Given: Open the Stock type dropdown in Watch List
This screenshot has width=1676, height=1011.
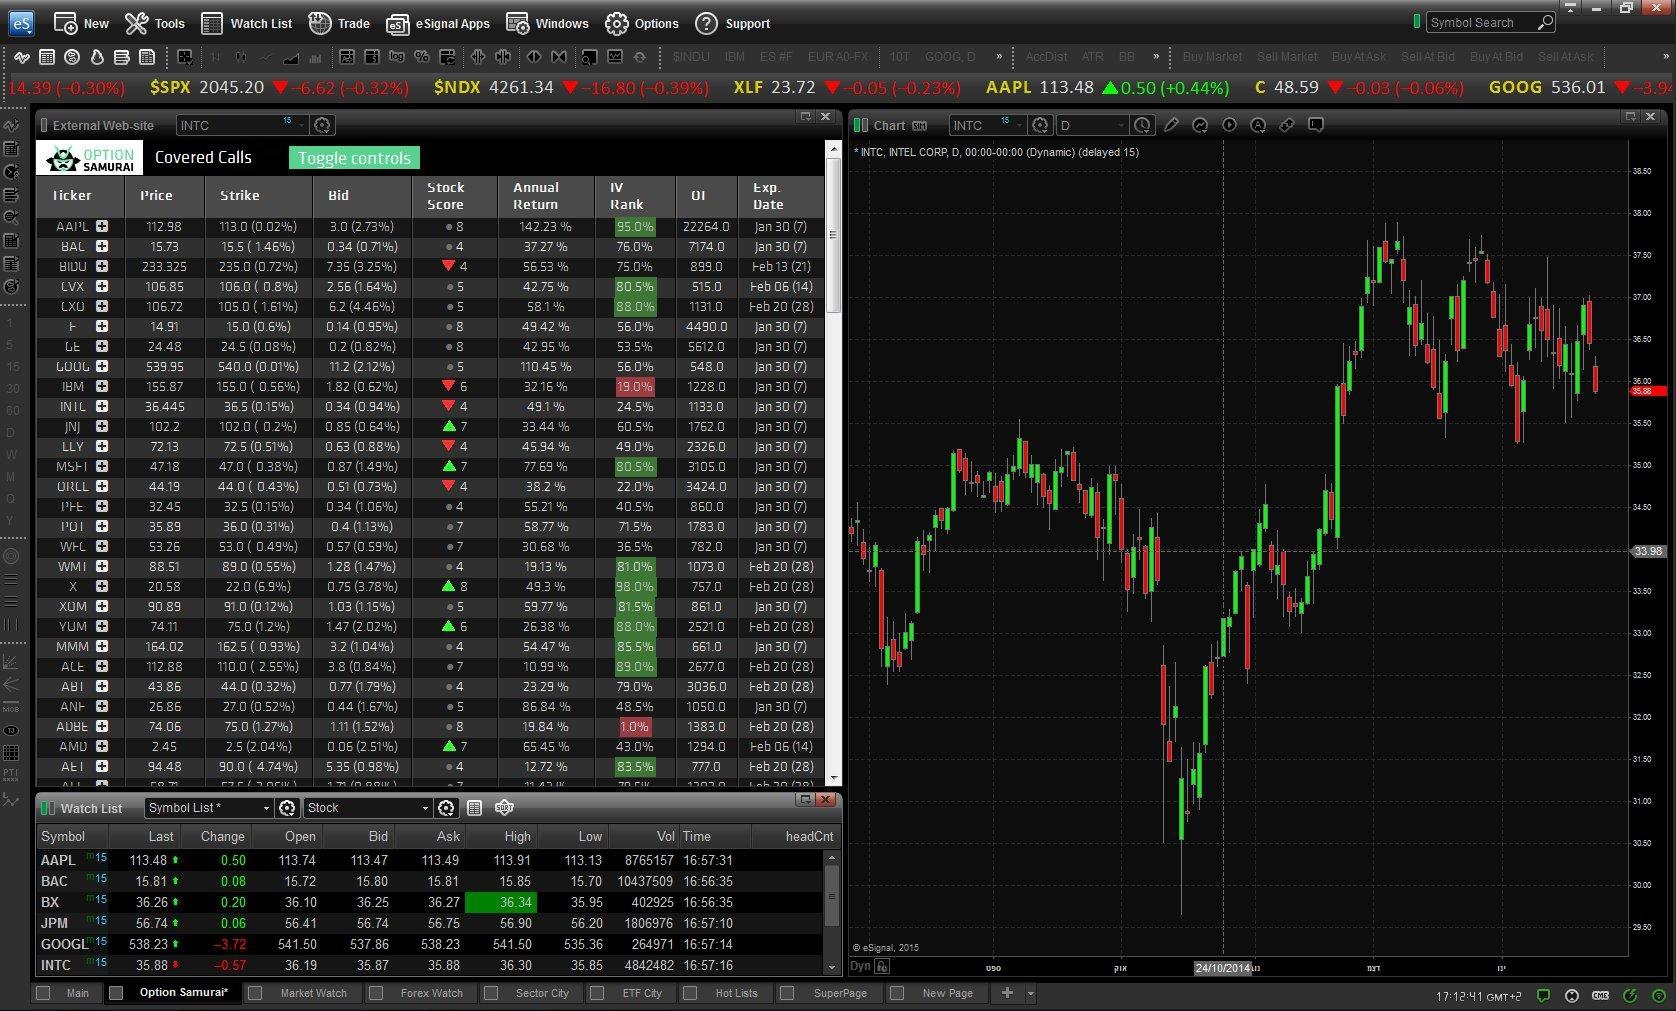Looking at the screenshot, I should (x=368, y=807).
